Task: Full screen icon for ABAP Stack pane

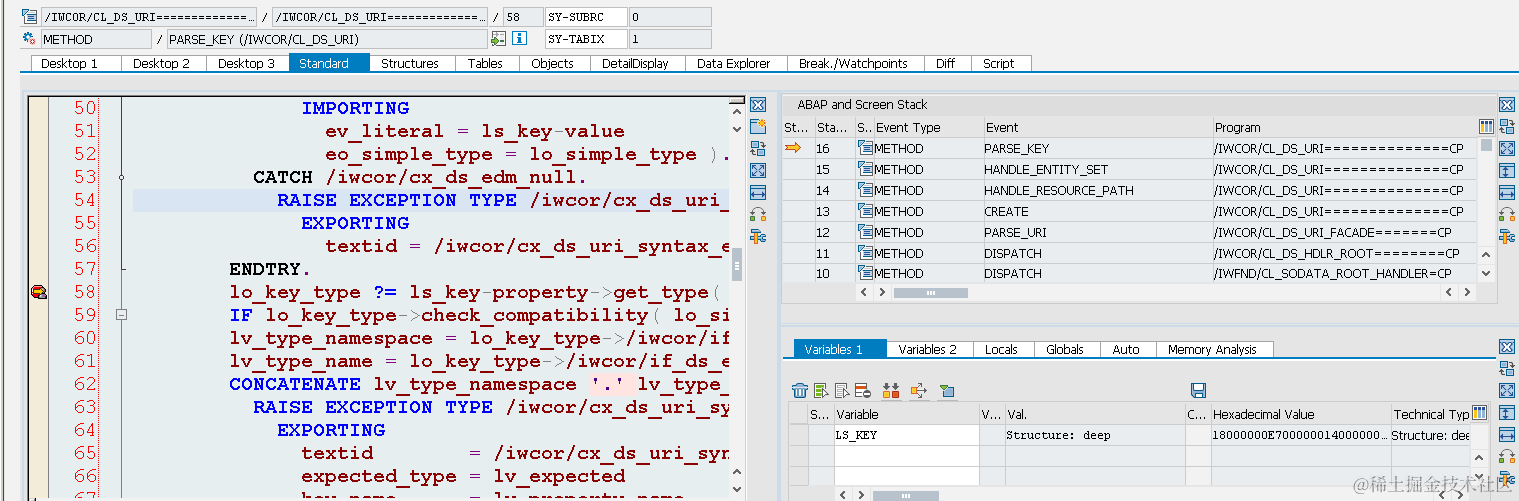Action: tap(1507, 148)
